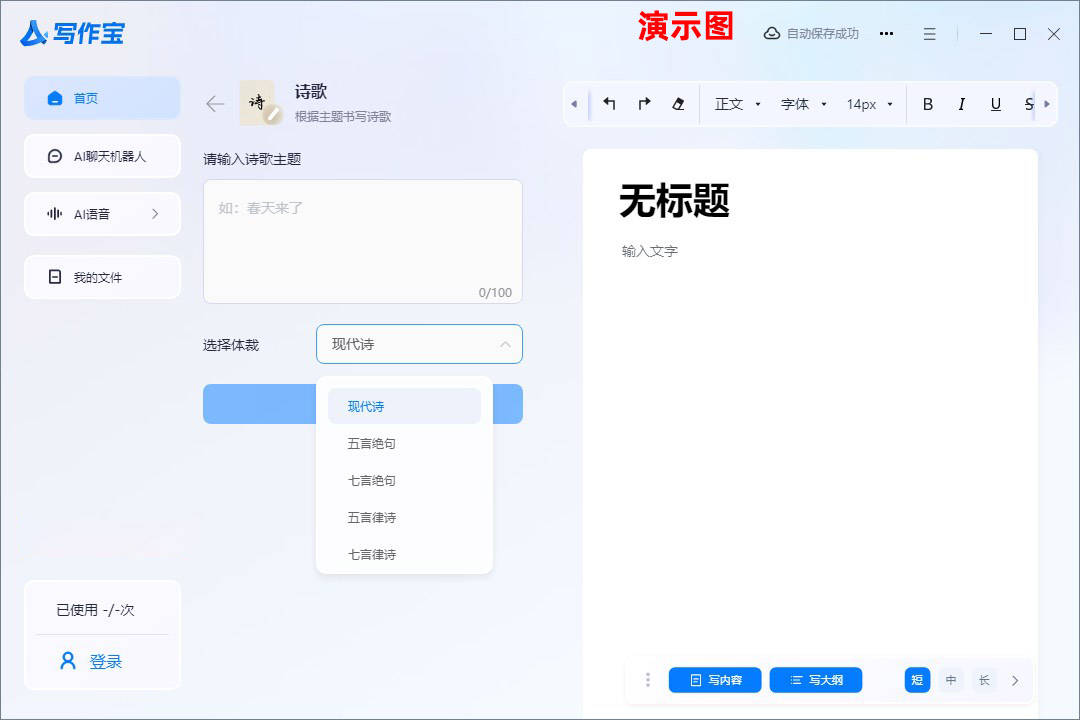Open 我的文件 from sidebar
The width and height of the screenshot is (1080, 720).
click(x=102, y=277)
